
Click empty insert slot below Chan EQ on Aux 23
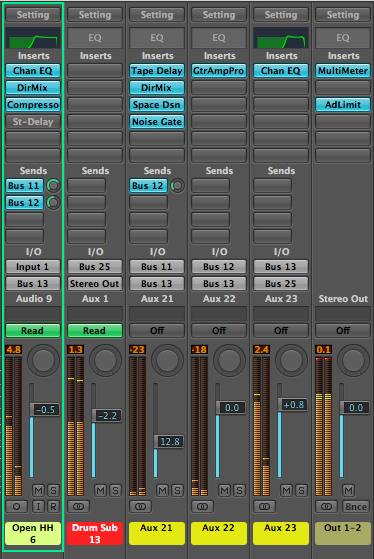coord(281,88)
